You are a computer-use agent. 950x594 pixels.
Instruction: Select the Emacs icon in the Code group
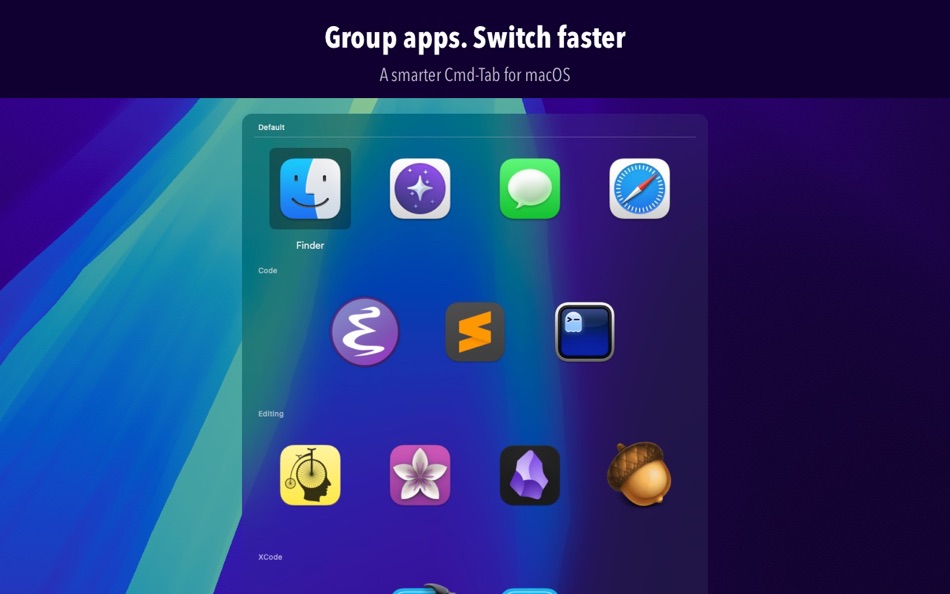(x=364, y=332)
